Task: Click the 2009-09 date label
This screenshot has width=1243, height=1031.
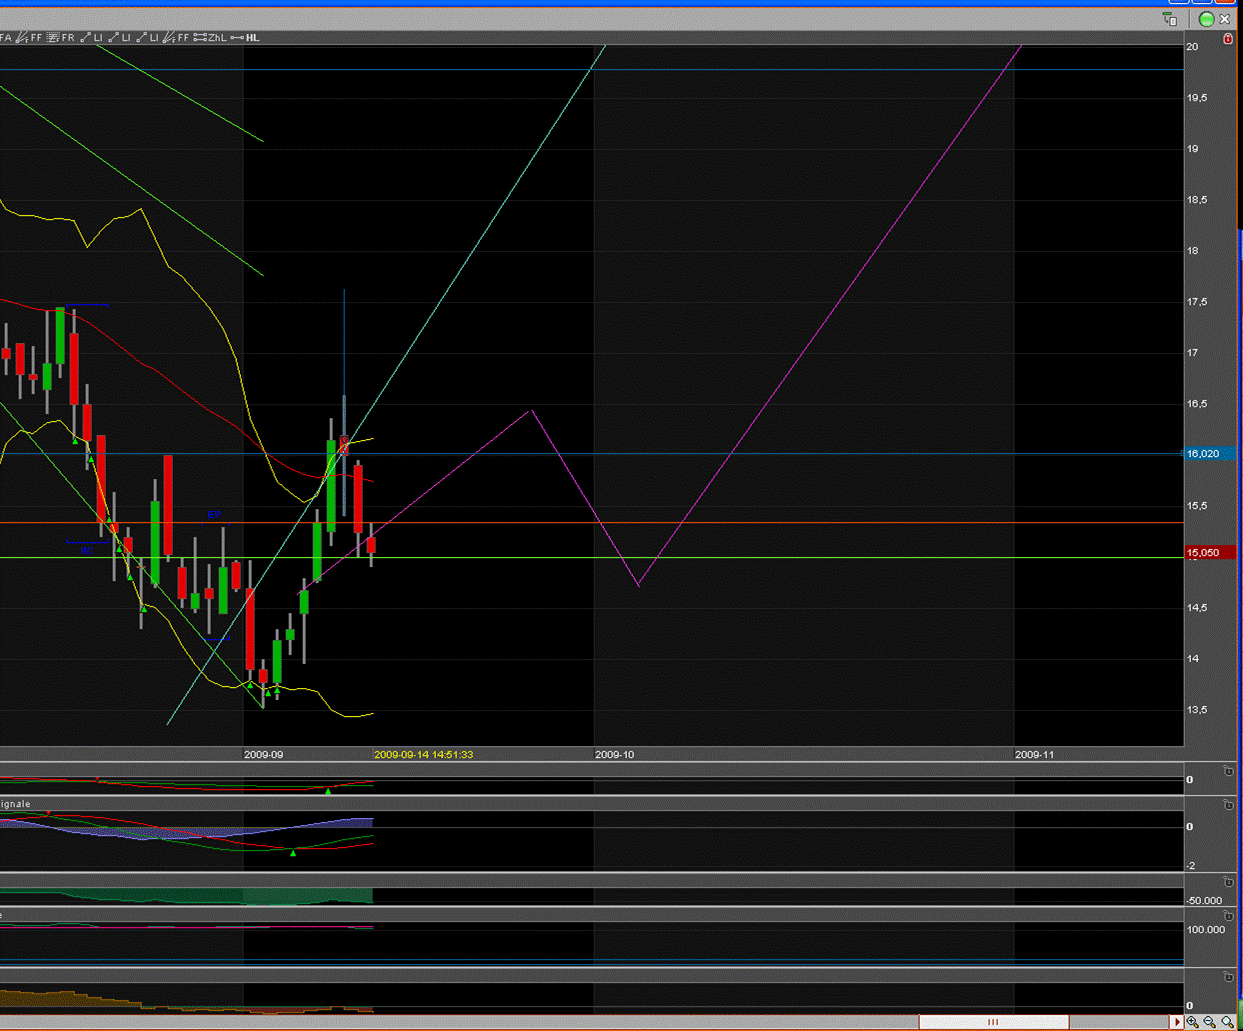Action: pyautogui.click(x=264, y=755)
